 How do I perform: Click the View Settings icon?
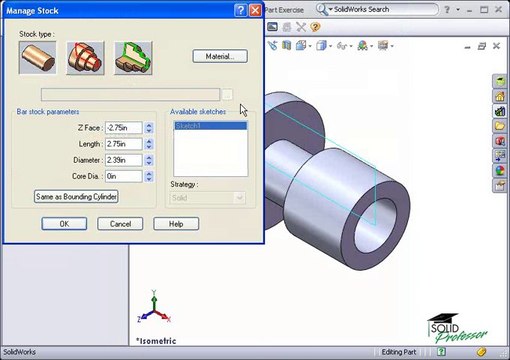383,45
